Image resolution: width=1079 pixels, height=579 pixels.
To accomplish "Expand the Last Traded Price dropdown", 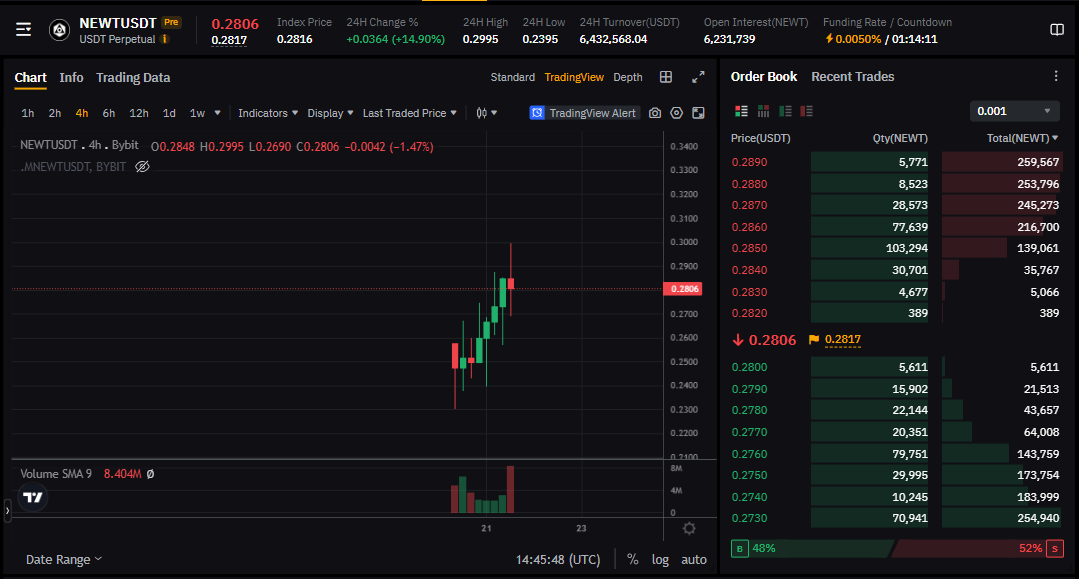I will point(409,113).
